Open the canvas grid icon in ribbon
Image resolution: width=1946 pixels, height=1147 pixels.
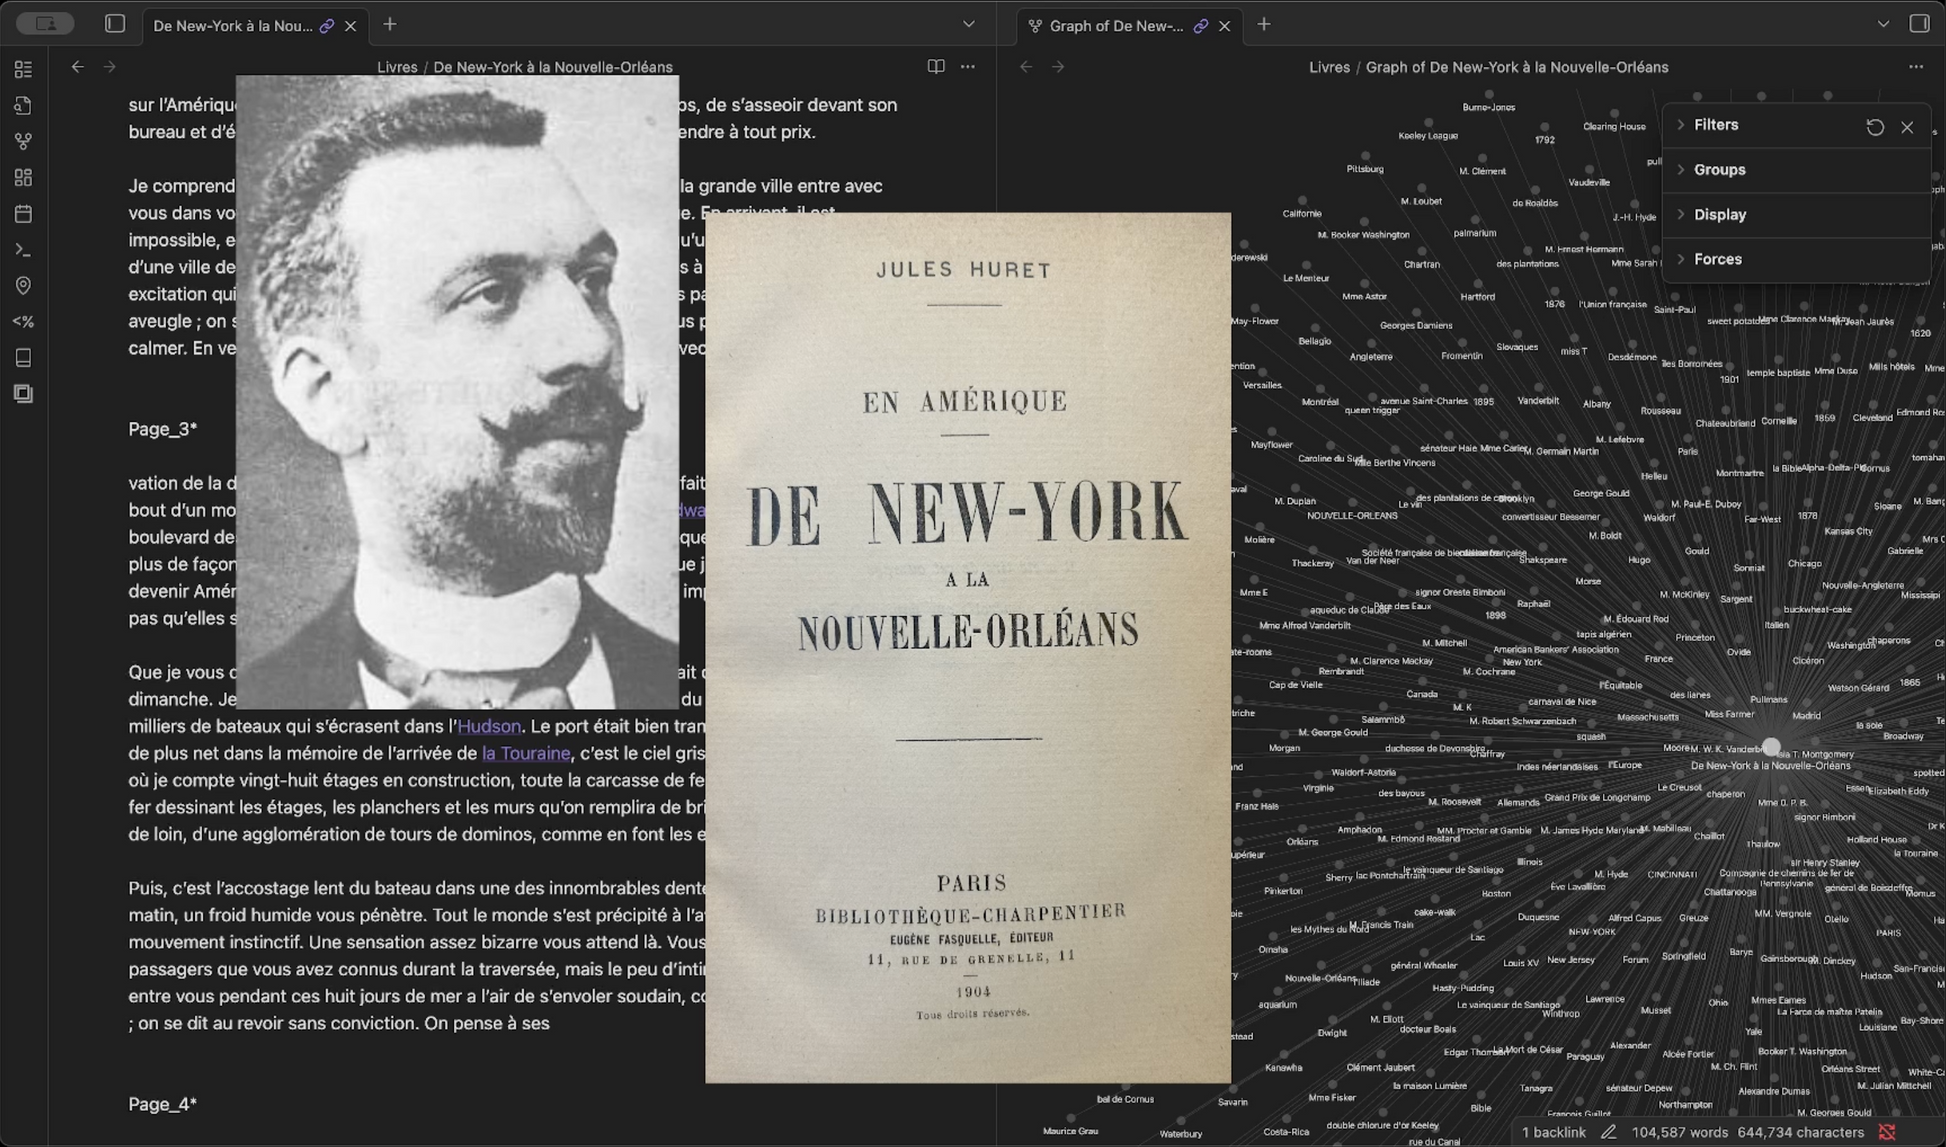coord(23,178)
